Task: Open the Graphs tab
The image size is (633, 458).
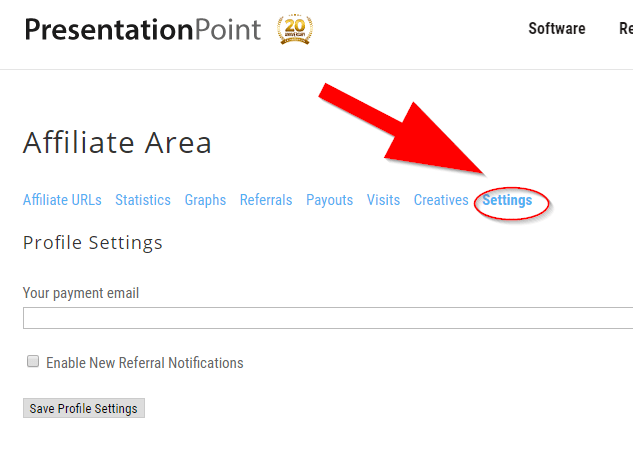Action: [x=205, y=200]
